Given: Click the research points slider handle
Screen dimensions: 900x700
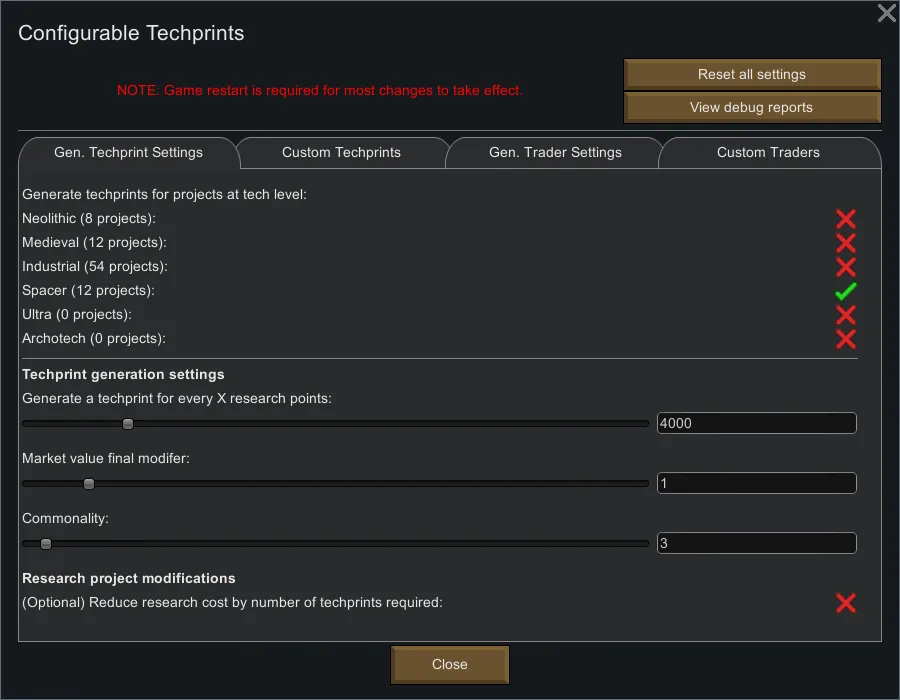Looking at the screenshot, I should (128, 424).
